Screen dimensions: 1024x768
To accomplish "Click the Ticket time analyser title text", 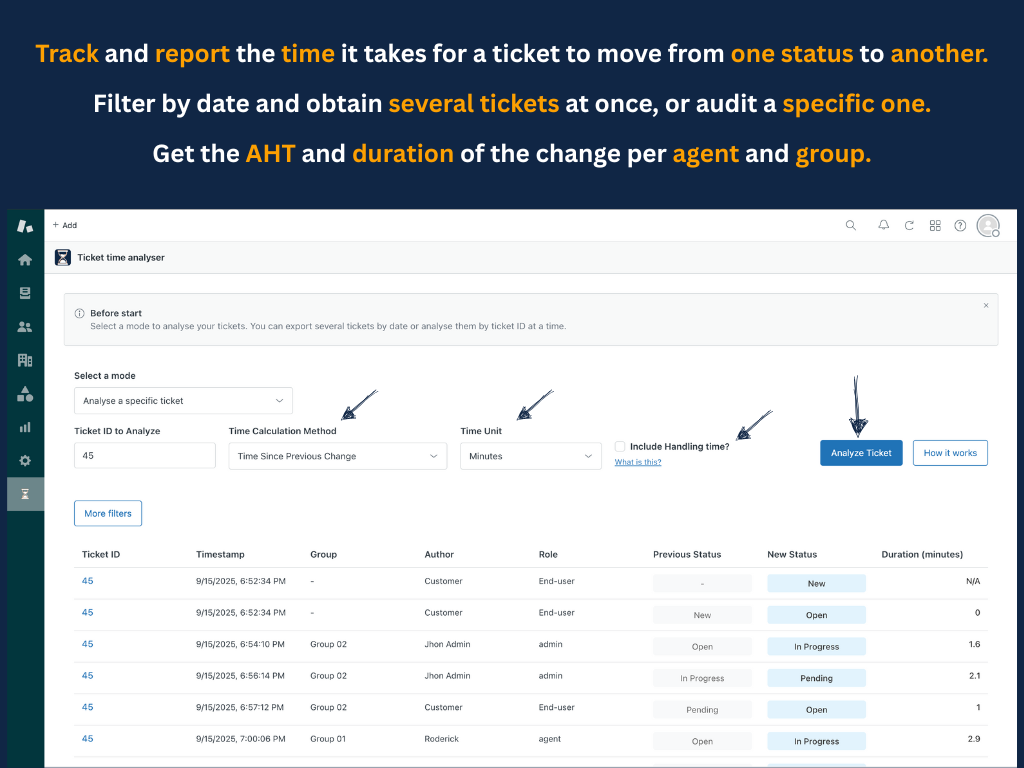I will click(121, 257).
